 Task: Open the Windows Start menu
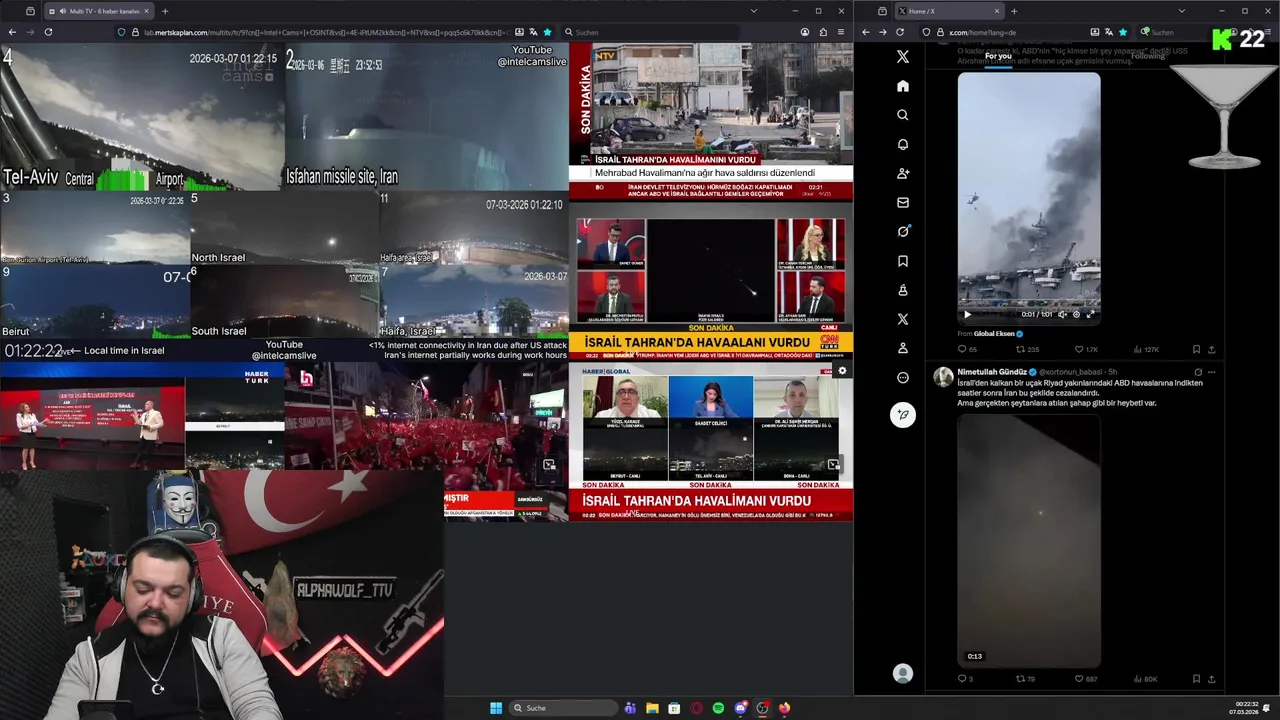pyautogui.click(x=496, y=708)
